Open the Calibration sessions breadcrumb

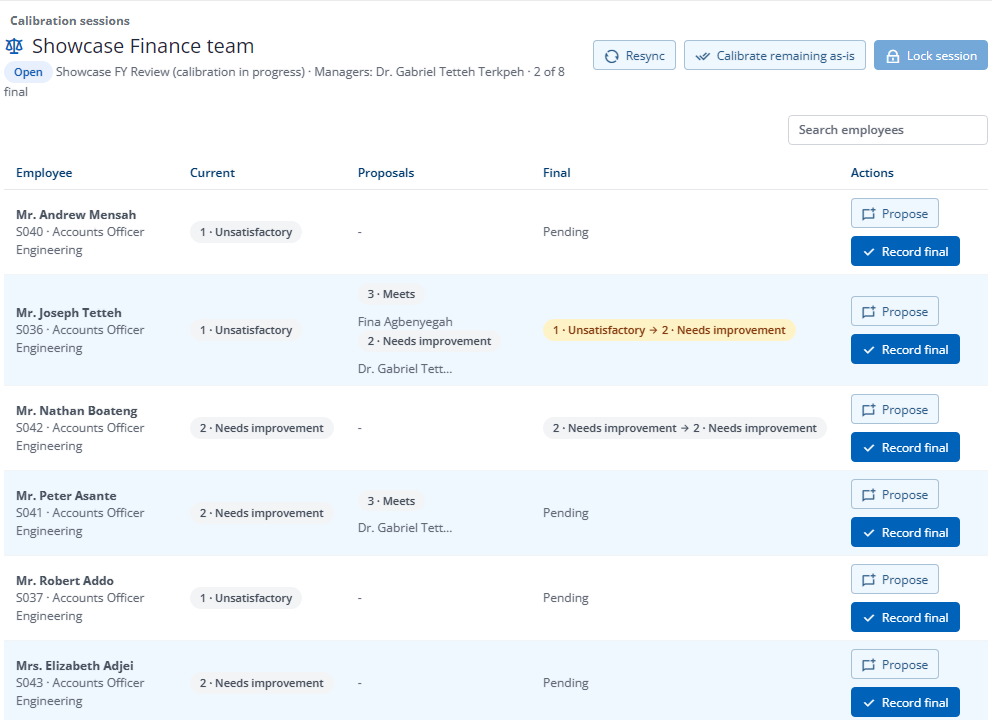[x=70, y=21]
